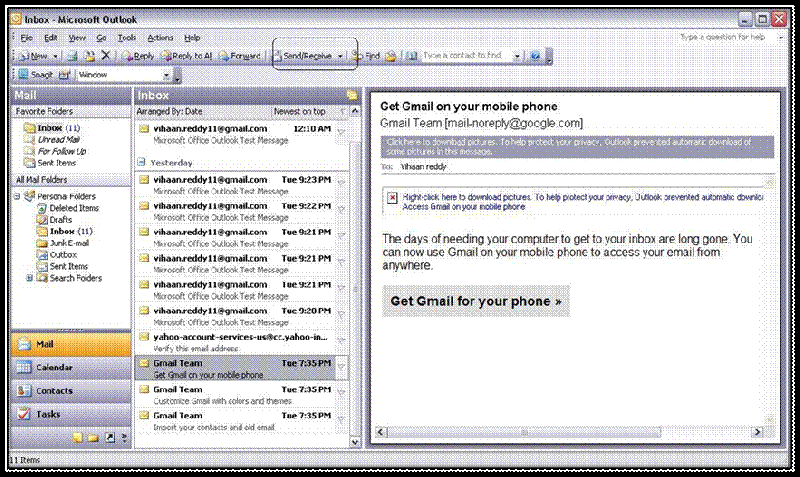Flag the 'Customize Gmail with colors and themes' message
Image resolution: width=800 pixels, height=477 pixels.
(341, 393)
